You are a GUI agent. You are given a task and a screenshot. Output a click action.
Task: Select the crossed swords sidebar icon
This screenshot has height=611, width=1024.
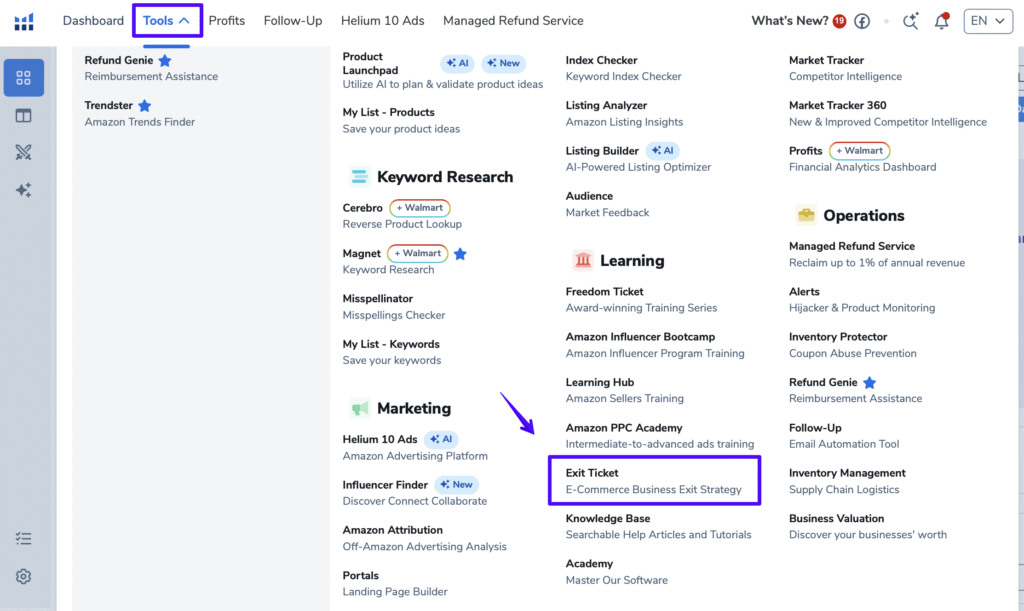(x=24, y=153)
